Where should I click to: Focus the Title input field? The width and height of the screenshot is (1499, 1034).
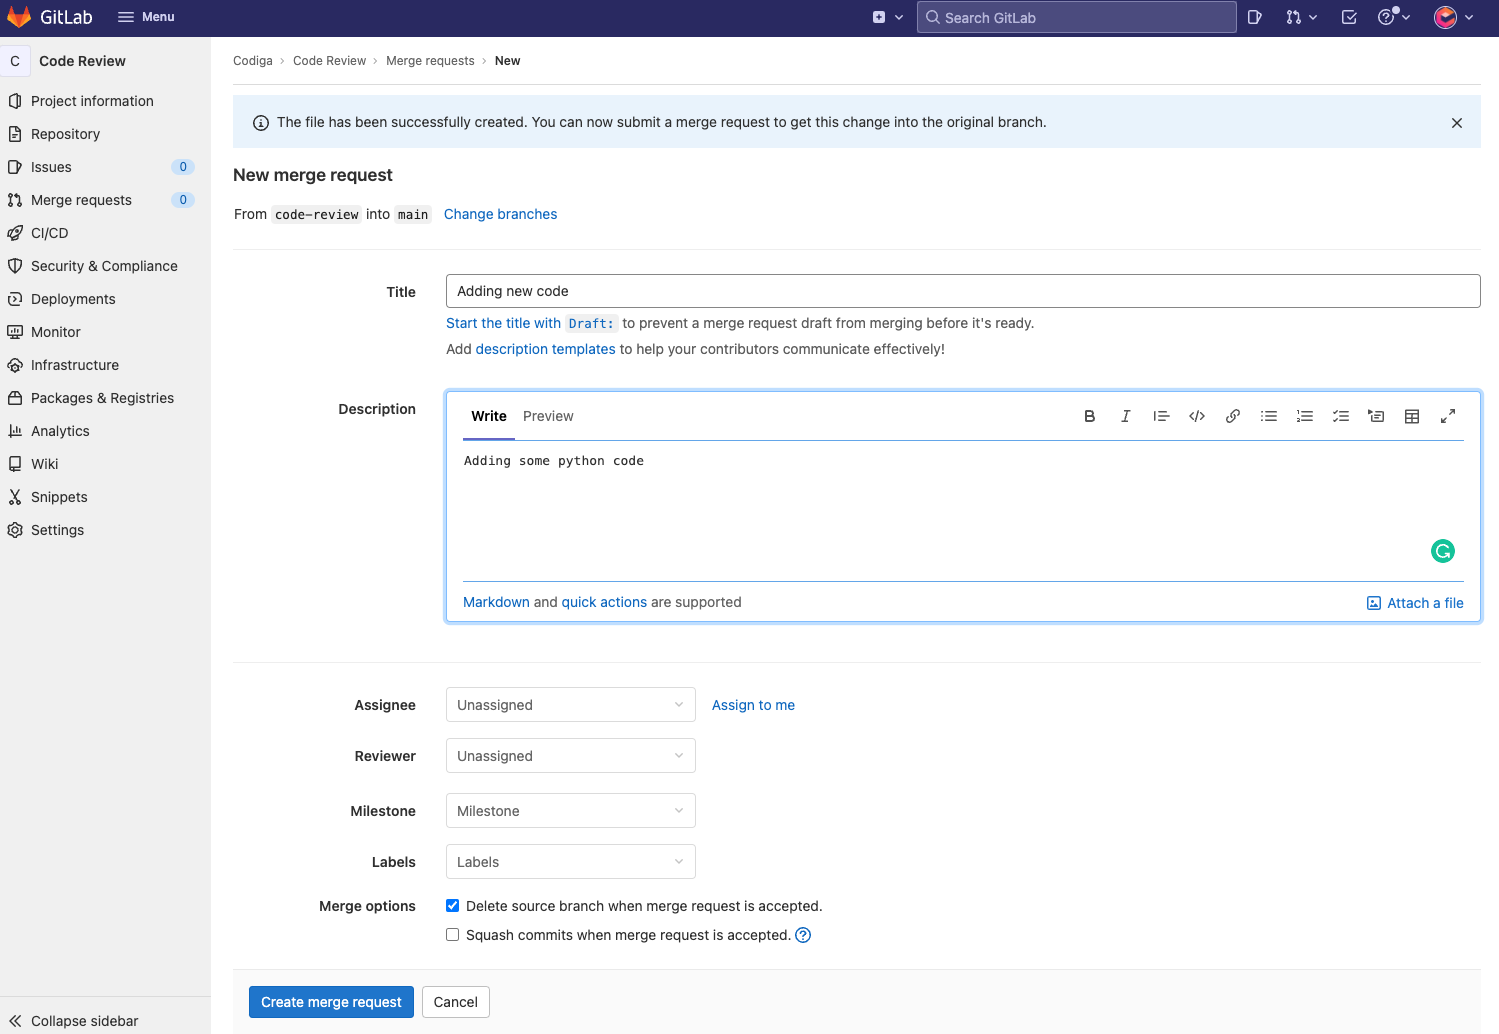point(963,291)
